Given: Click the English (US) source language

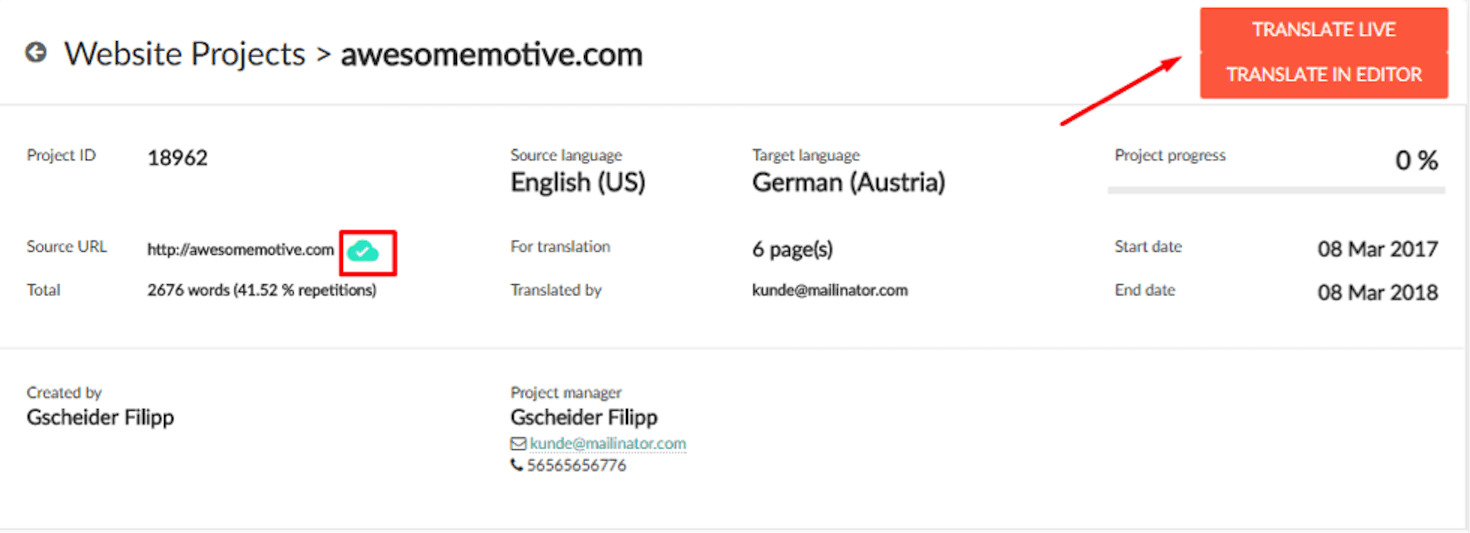Looking at the screenshot, I should pyautogui.click(x=578, y=183).
